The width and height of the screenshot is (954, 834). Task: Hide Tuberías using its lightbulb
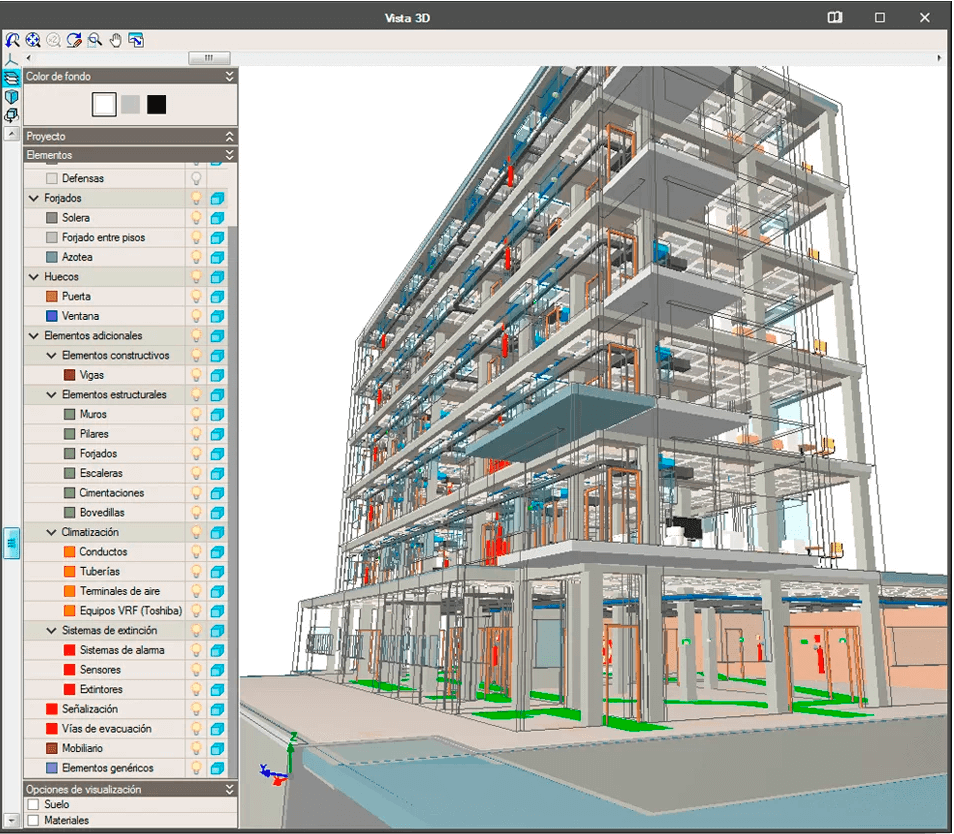(x=197, y=571)
